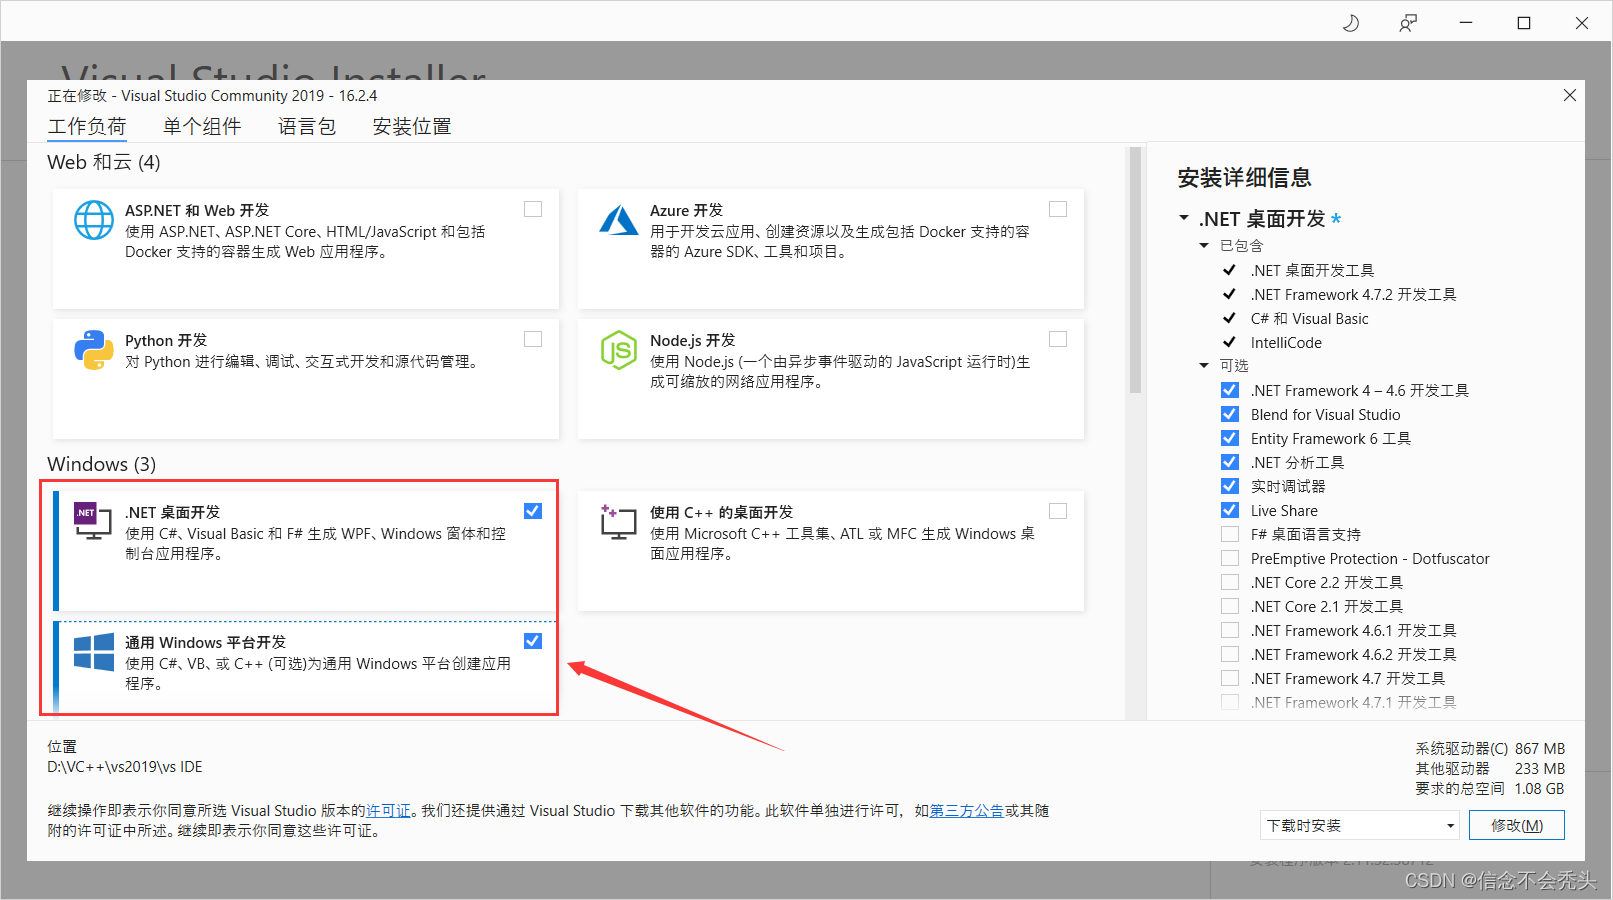1613x900 pixels.
Task: Uncheck the 通用 Windows 平台开发 workload
Action: [533, 641]
